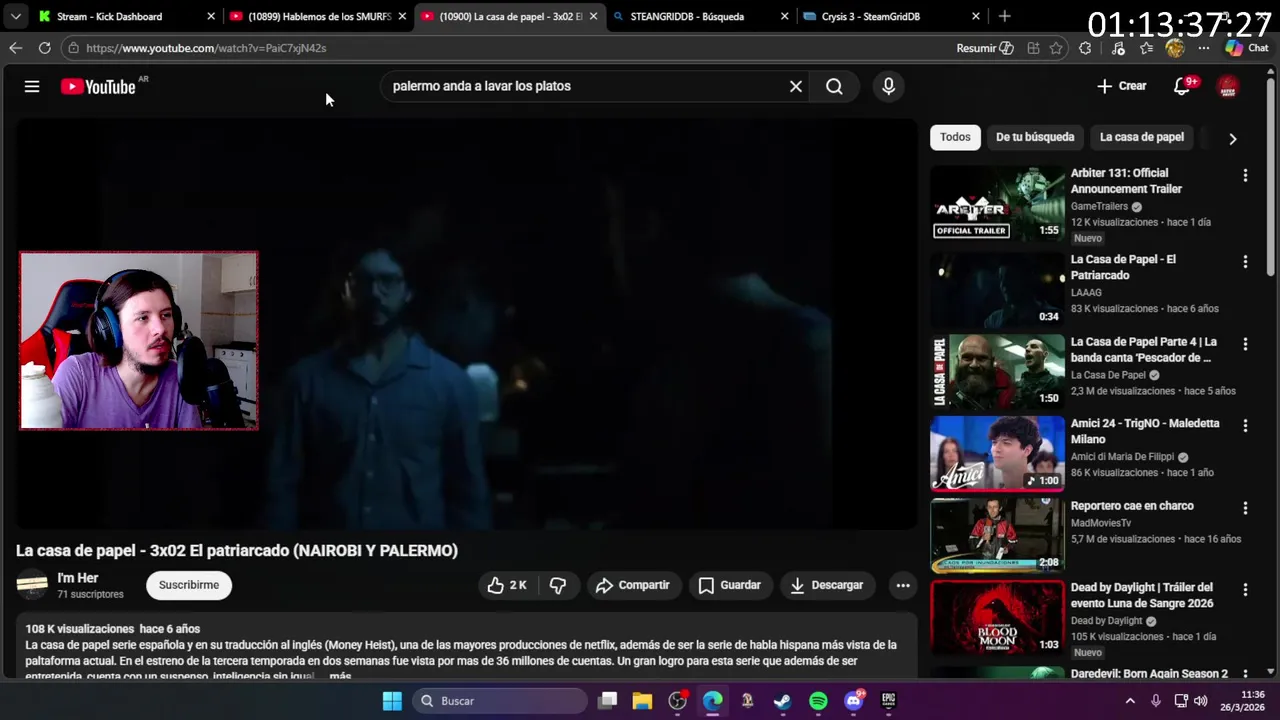Open media control music icon in toolbar
Screen dimensions: 1280x720
click(x=1118, y=48)
